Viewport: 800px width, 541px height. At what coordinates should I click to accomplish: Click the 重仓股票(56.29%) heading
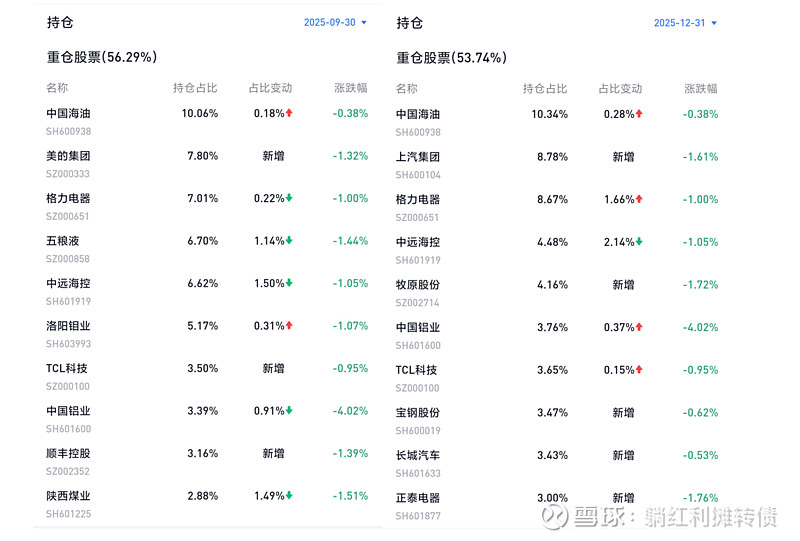[102, 57]
